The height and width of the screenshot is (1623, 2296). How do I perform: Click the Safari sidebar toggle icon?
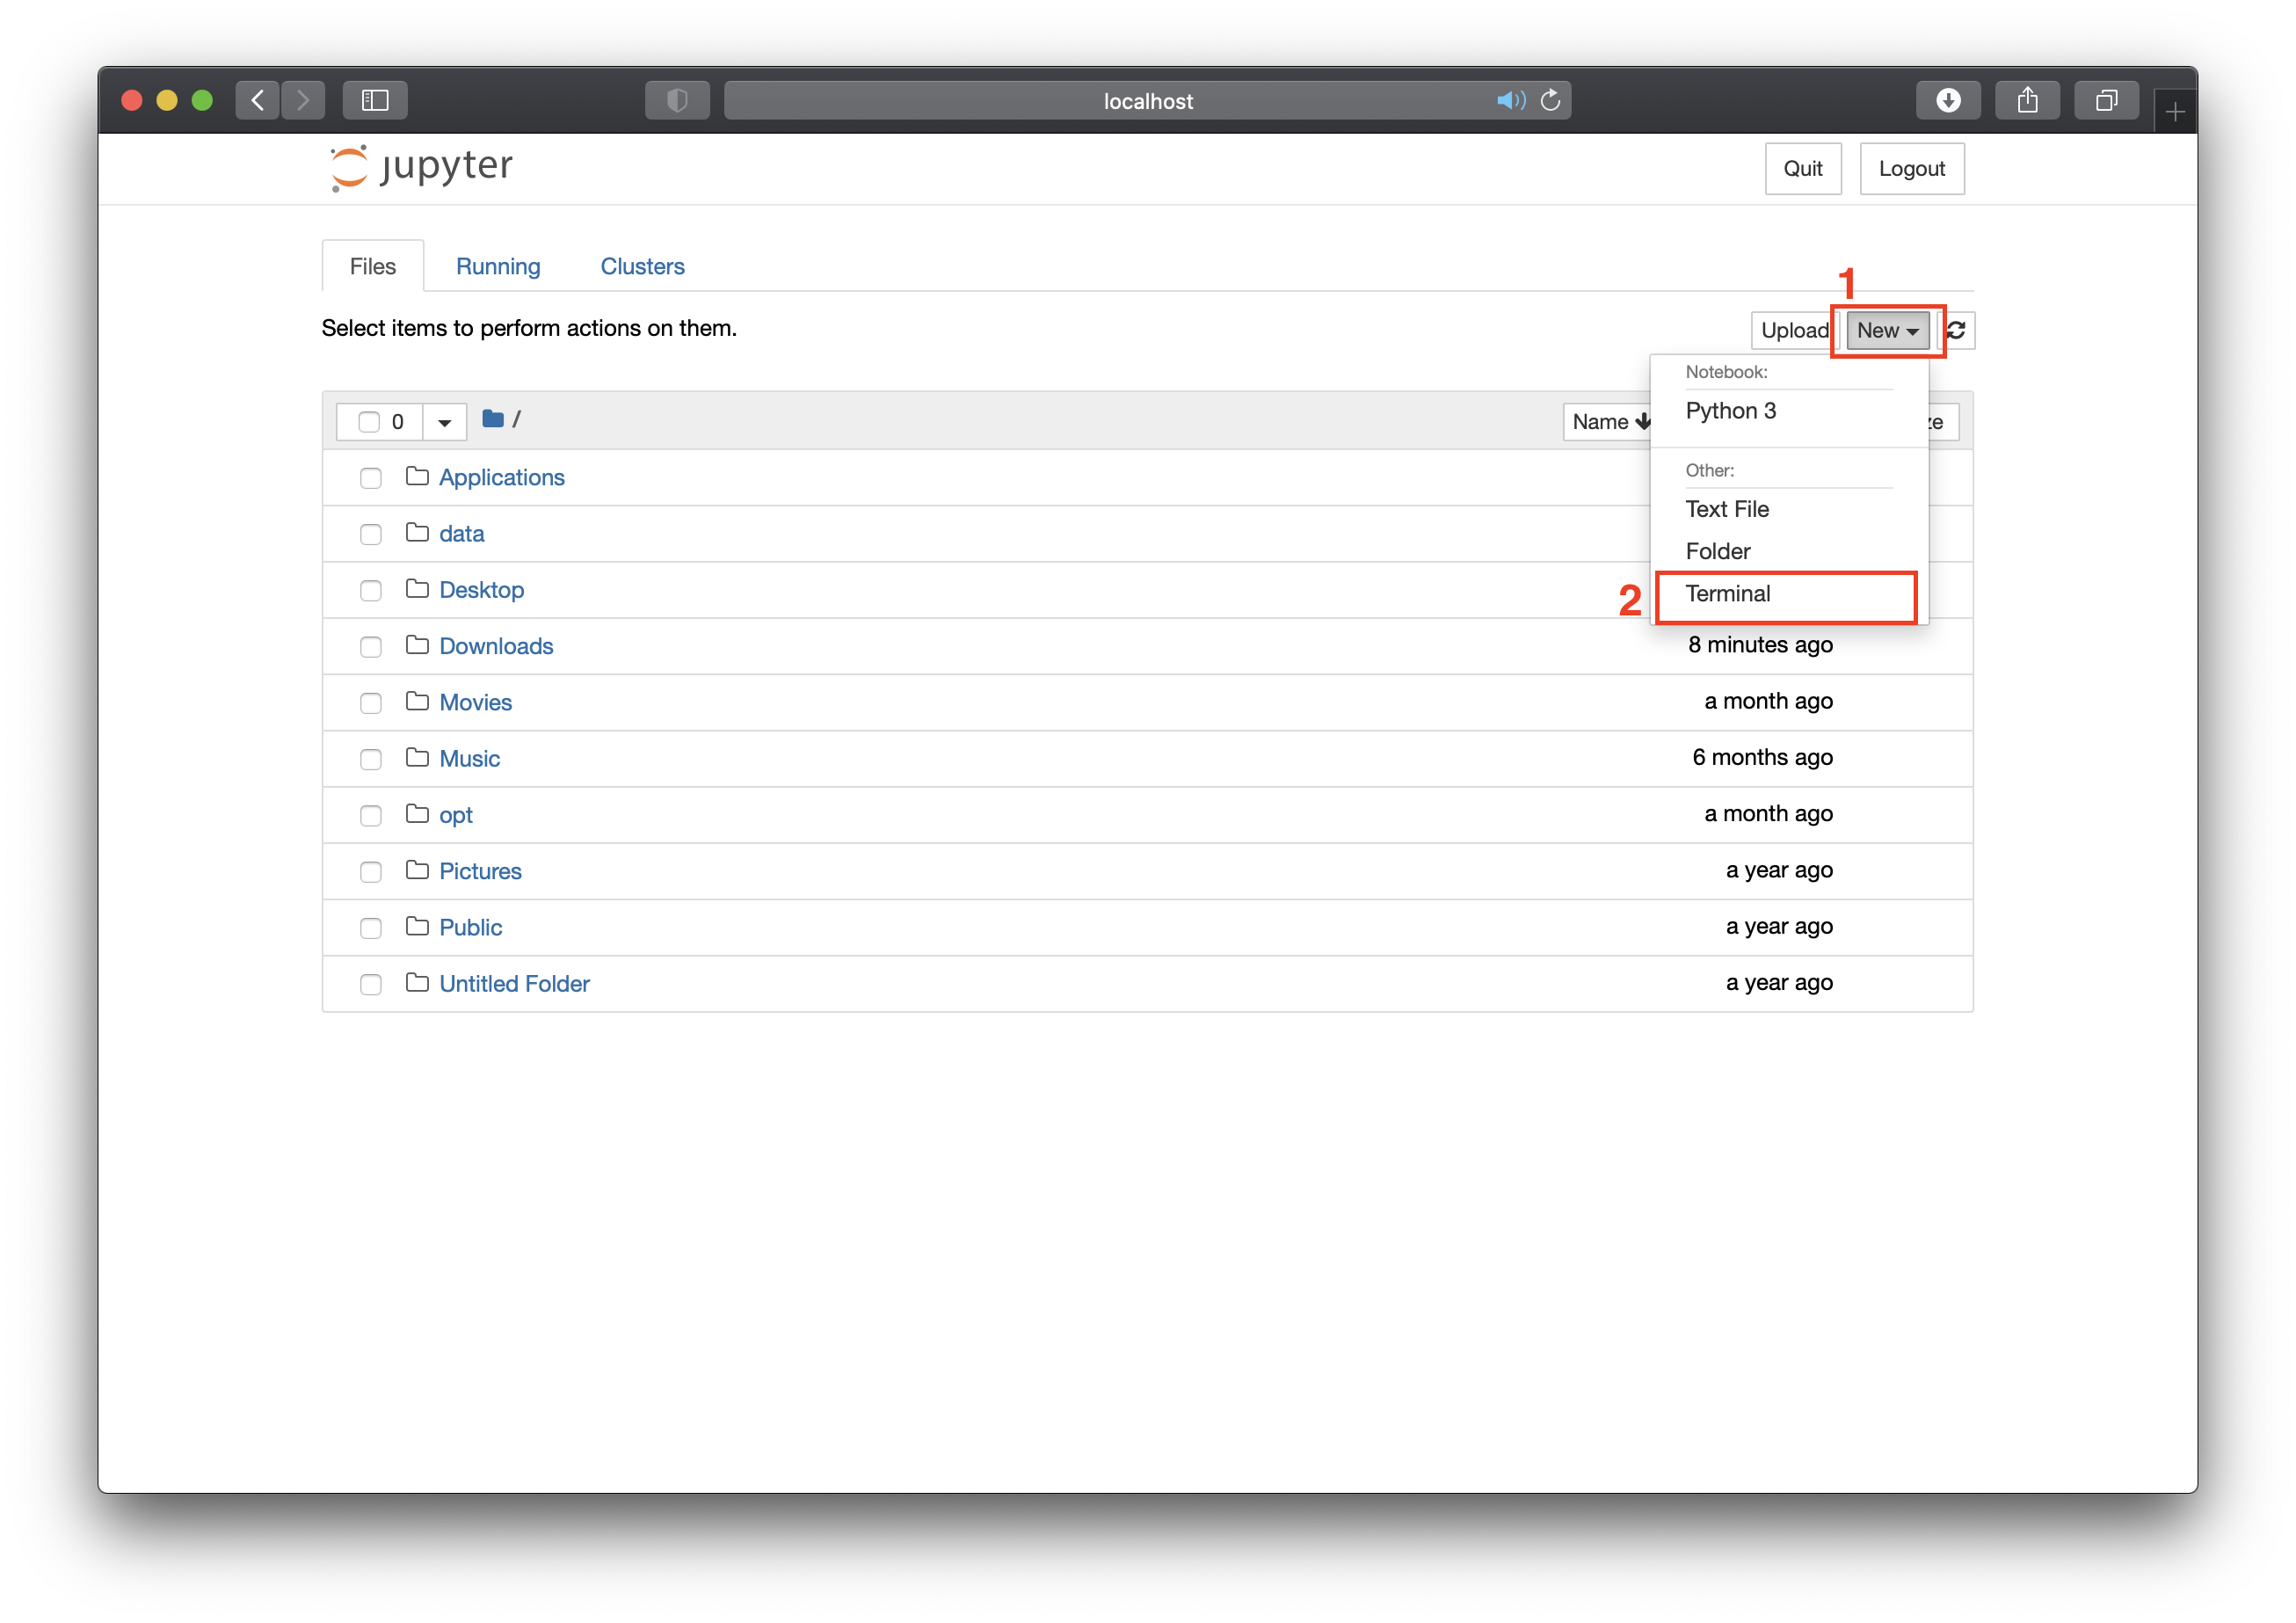pyautogui.click(x=375, y=100)
